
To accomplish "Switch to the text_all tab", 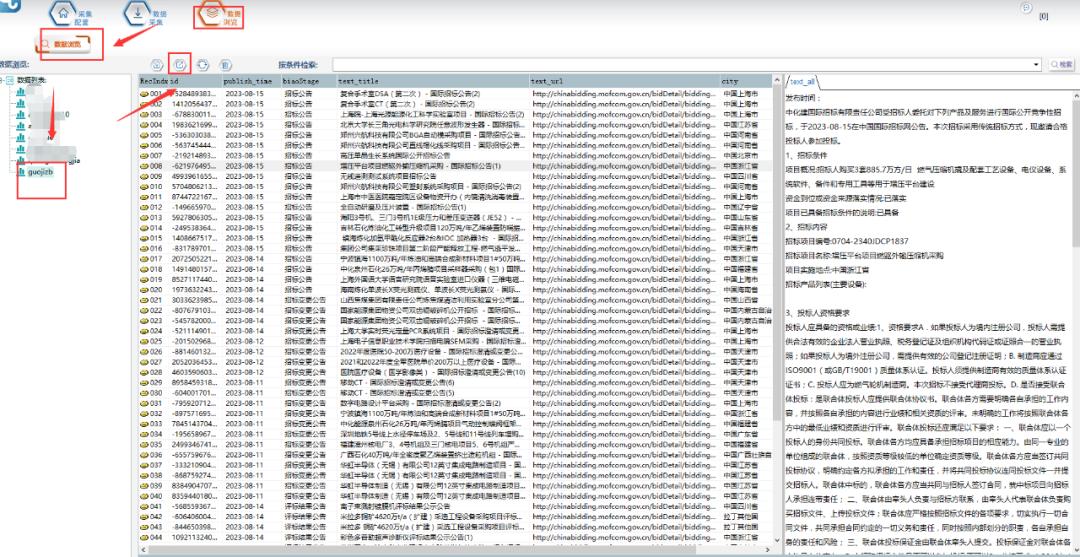I will pyautogui.click(x=801, y=81).
